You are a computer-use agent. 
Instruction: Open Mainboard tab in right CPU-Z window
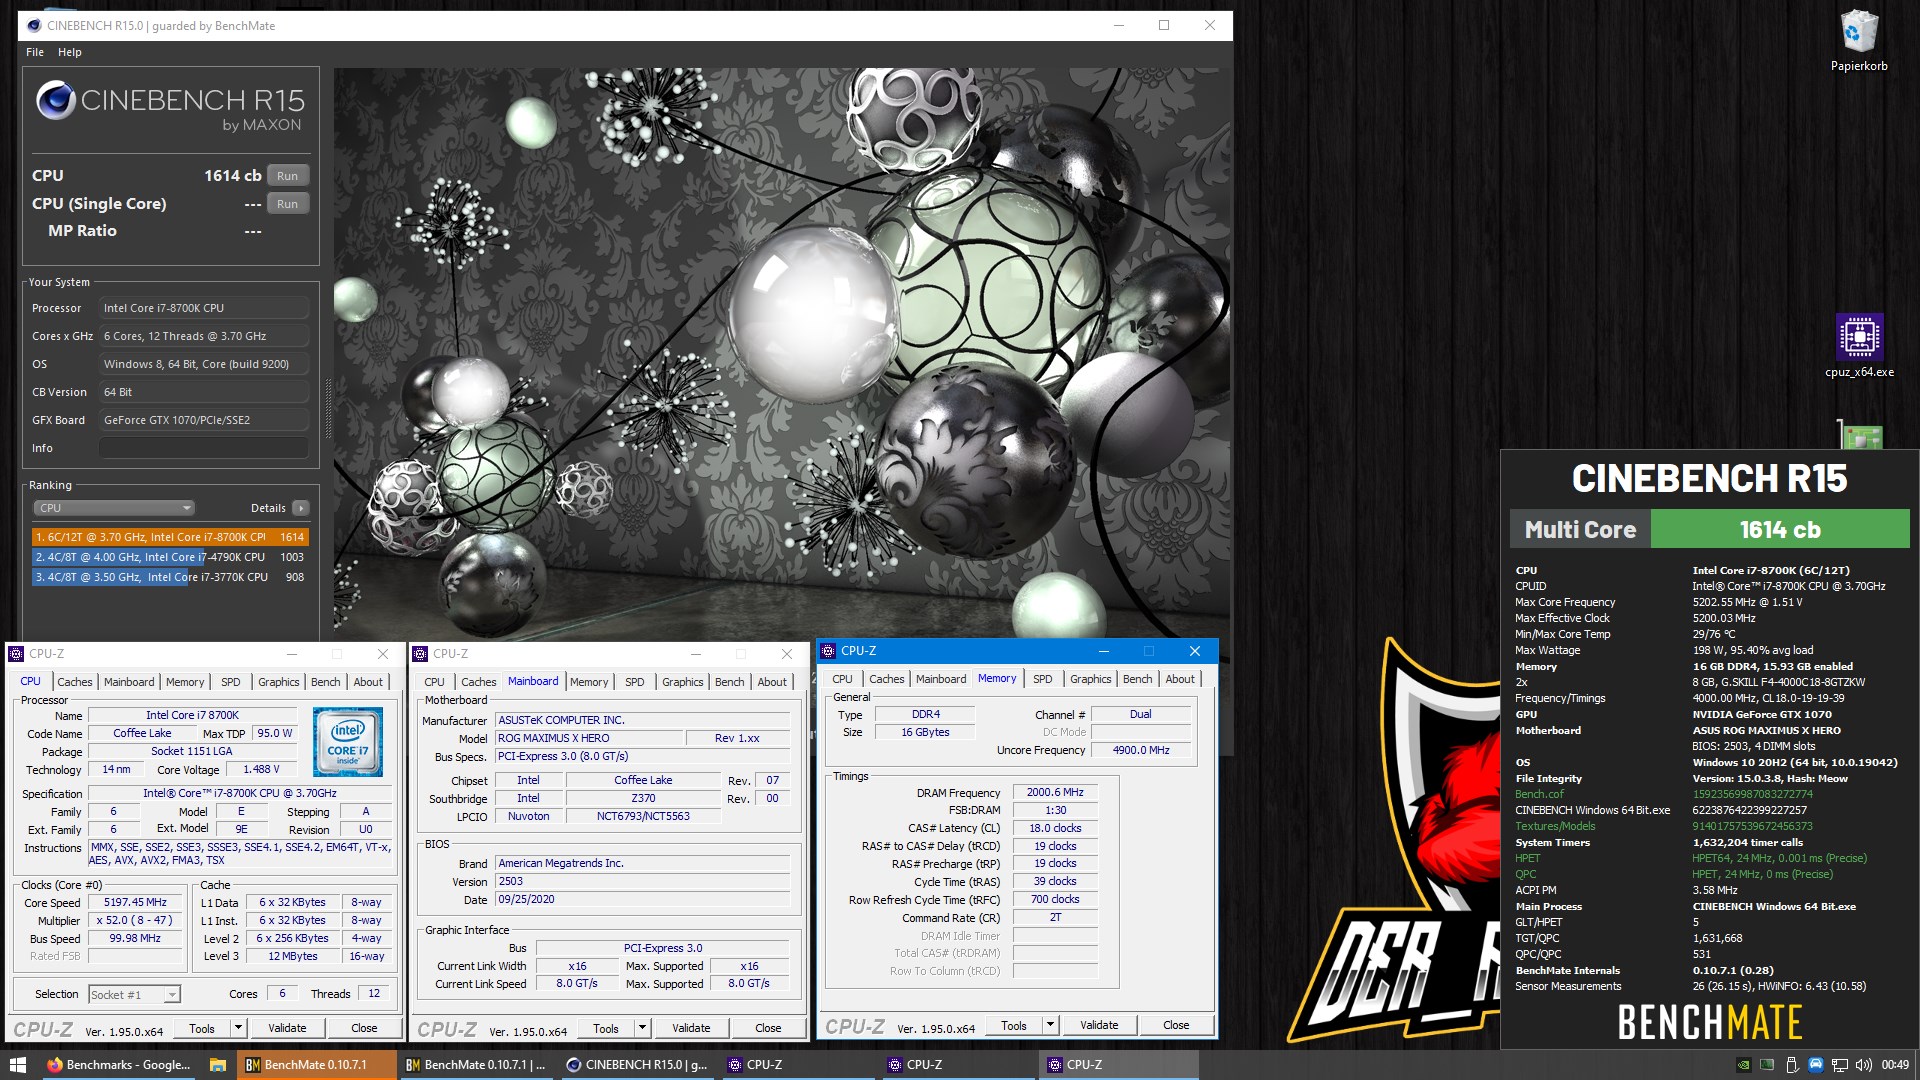click(941, 679)
